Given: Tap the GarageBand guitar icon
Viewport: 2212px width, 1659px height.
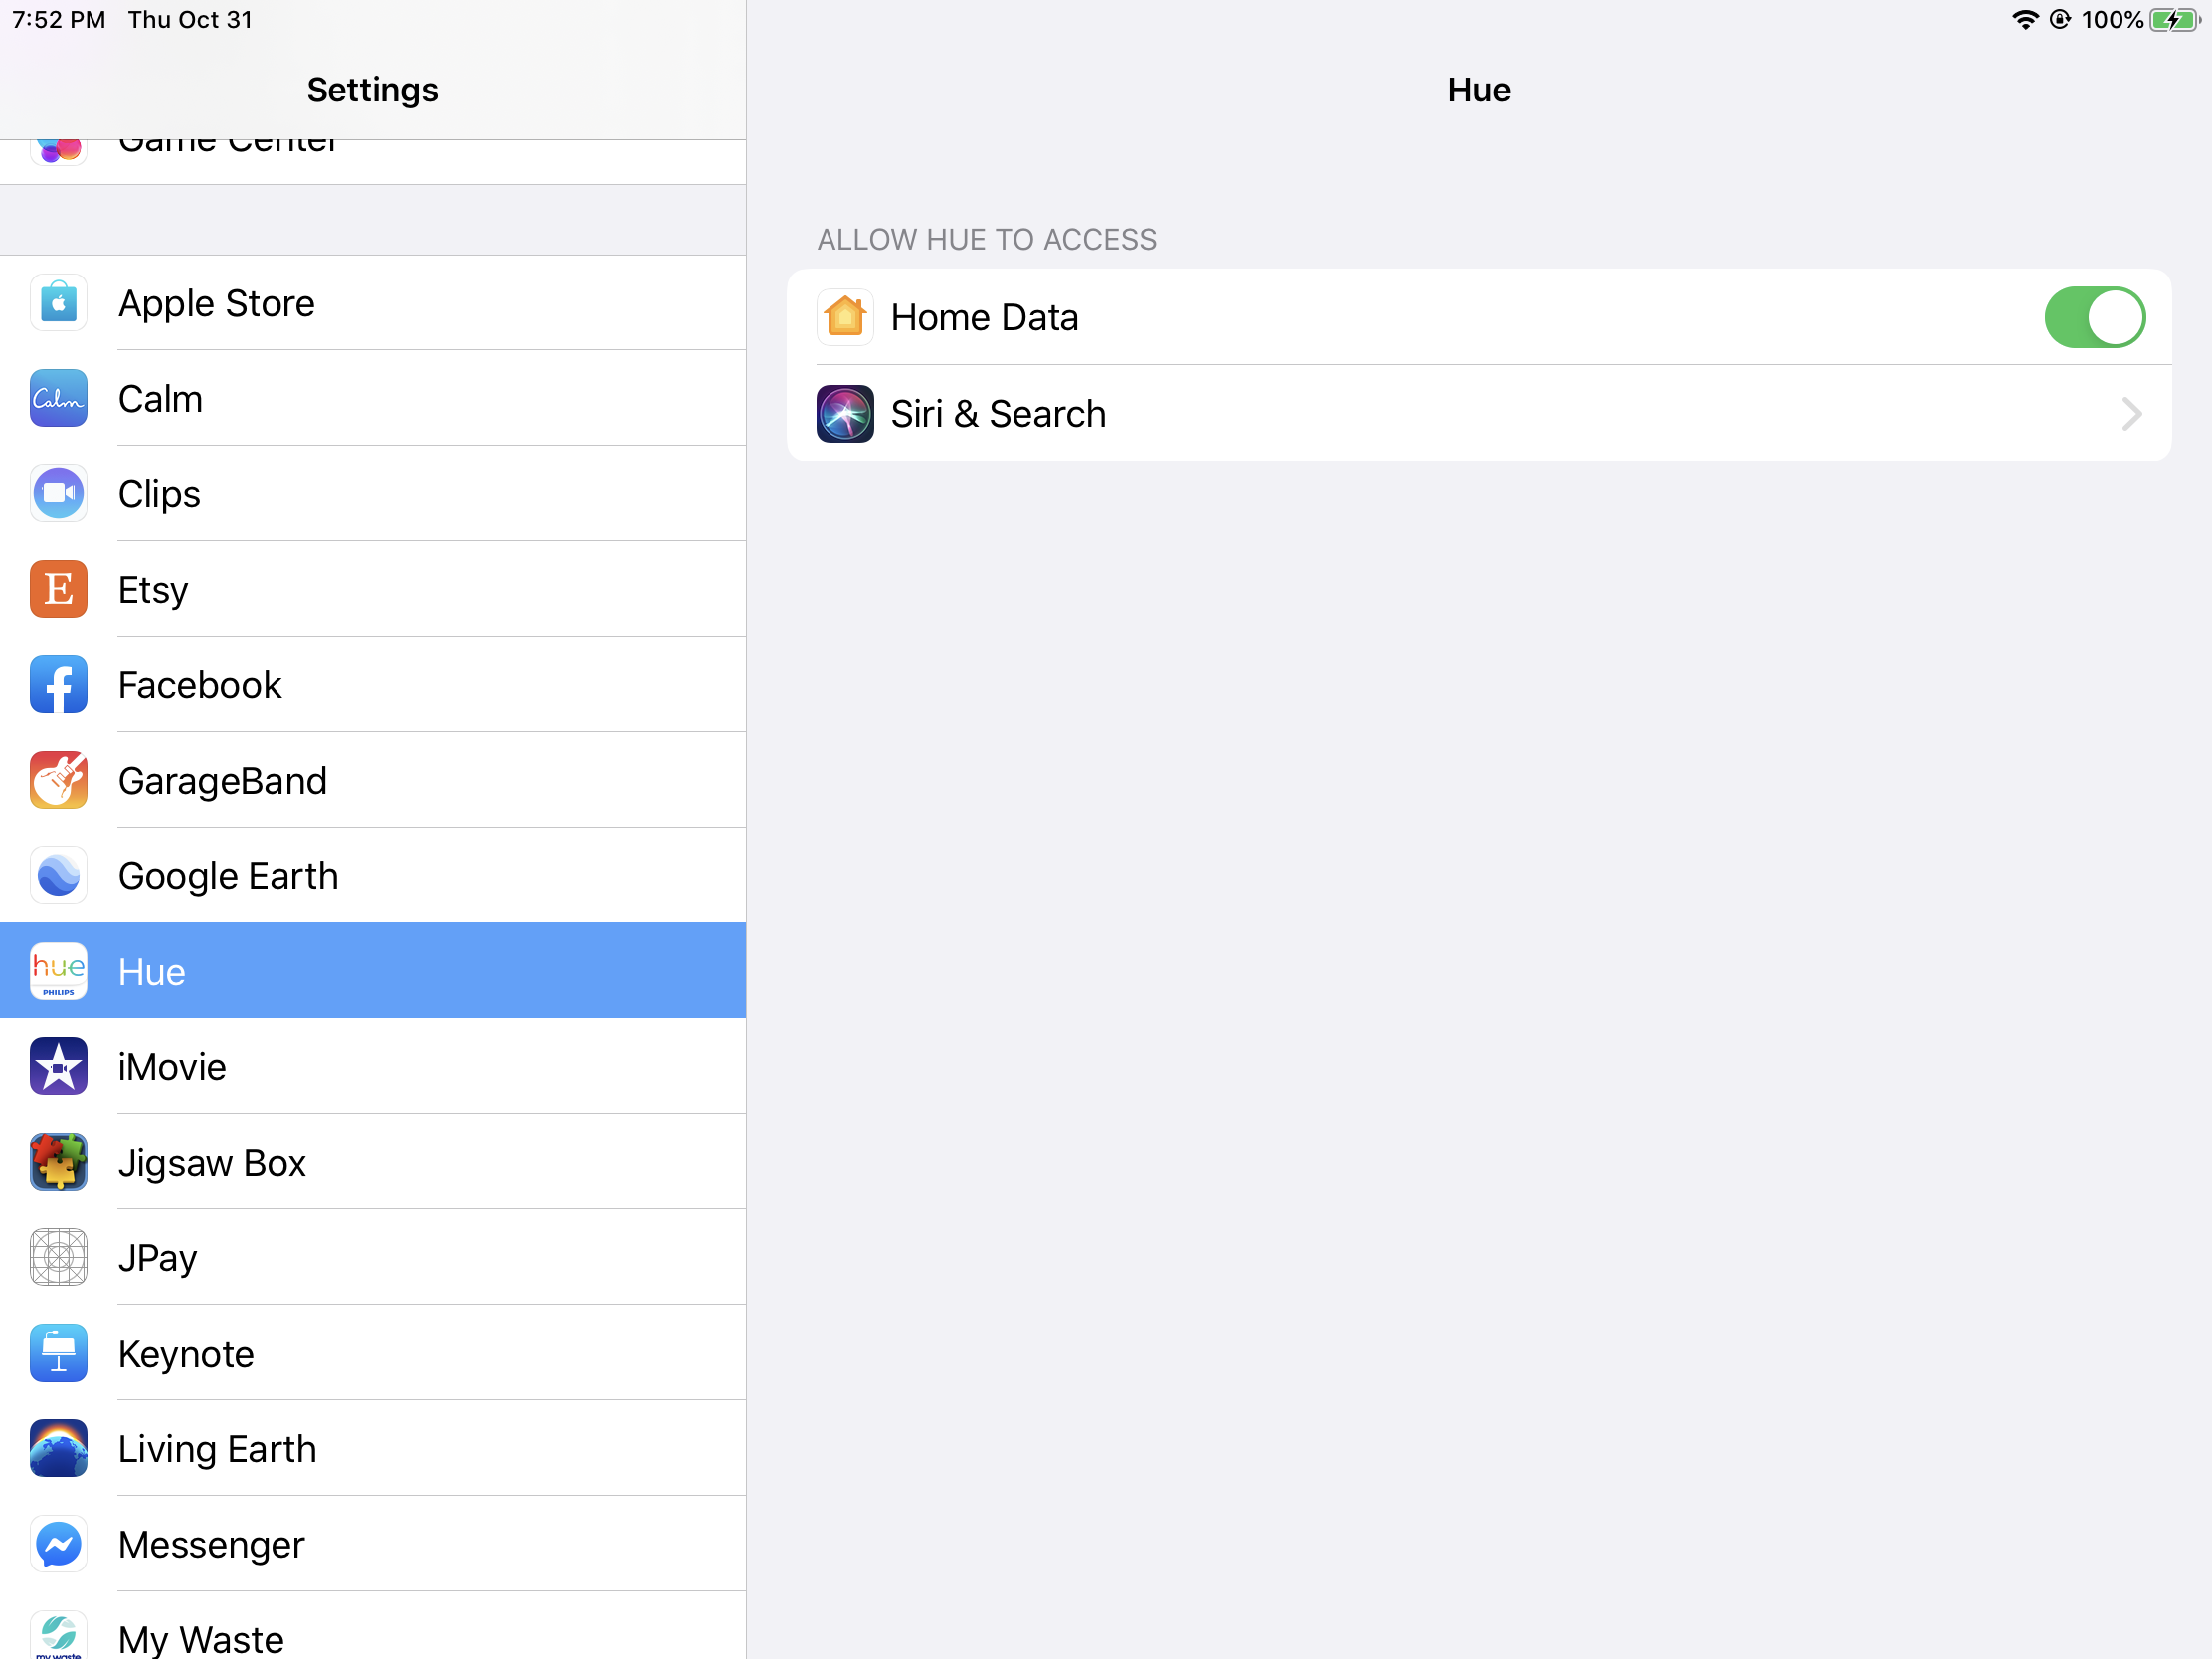Looking at the screenshot, I should click(x=58, y=780).
